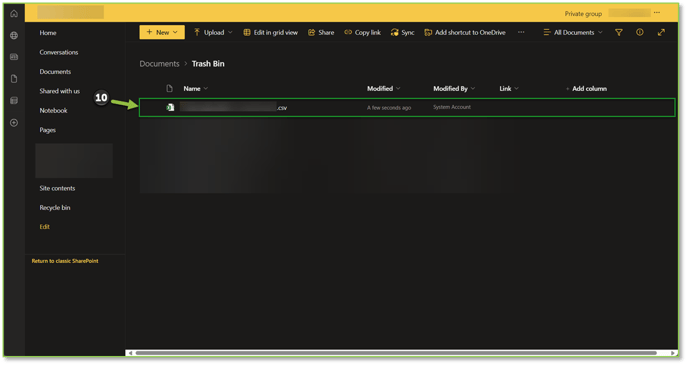Click Edit in grid view
The height and width of the screenshot is (365, 687).
coord(271,32)
